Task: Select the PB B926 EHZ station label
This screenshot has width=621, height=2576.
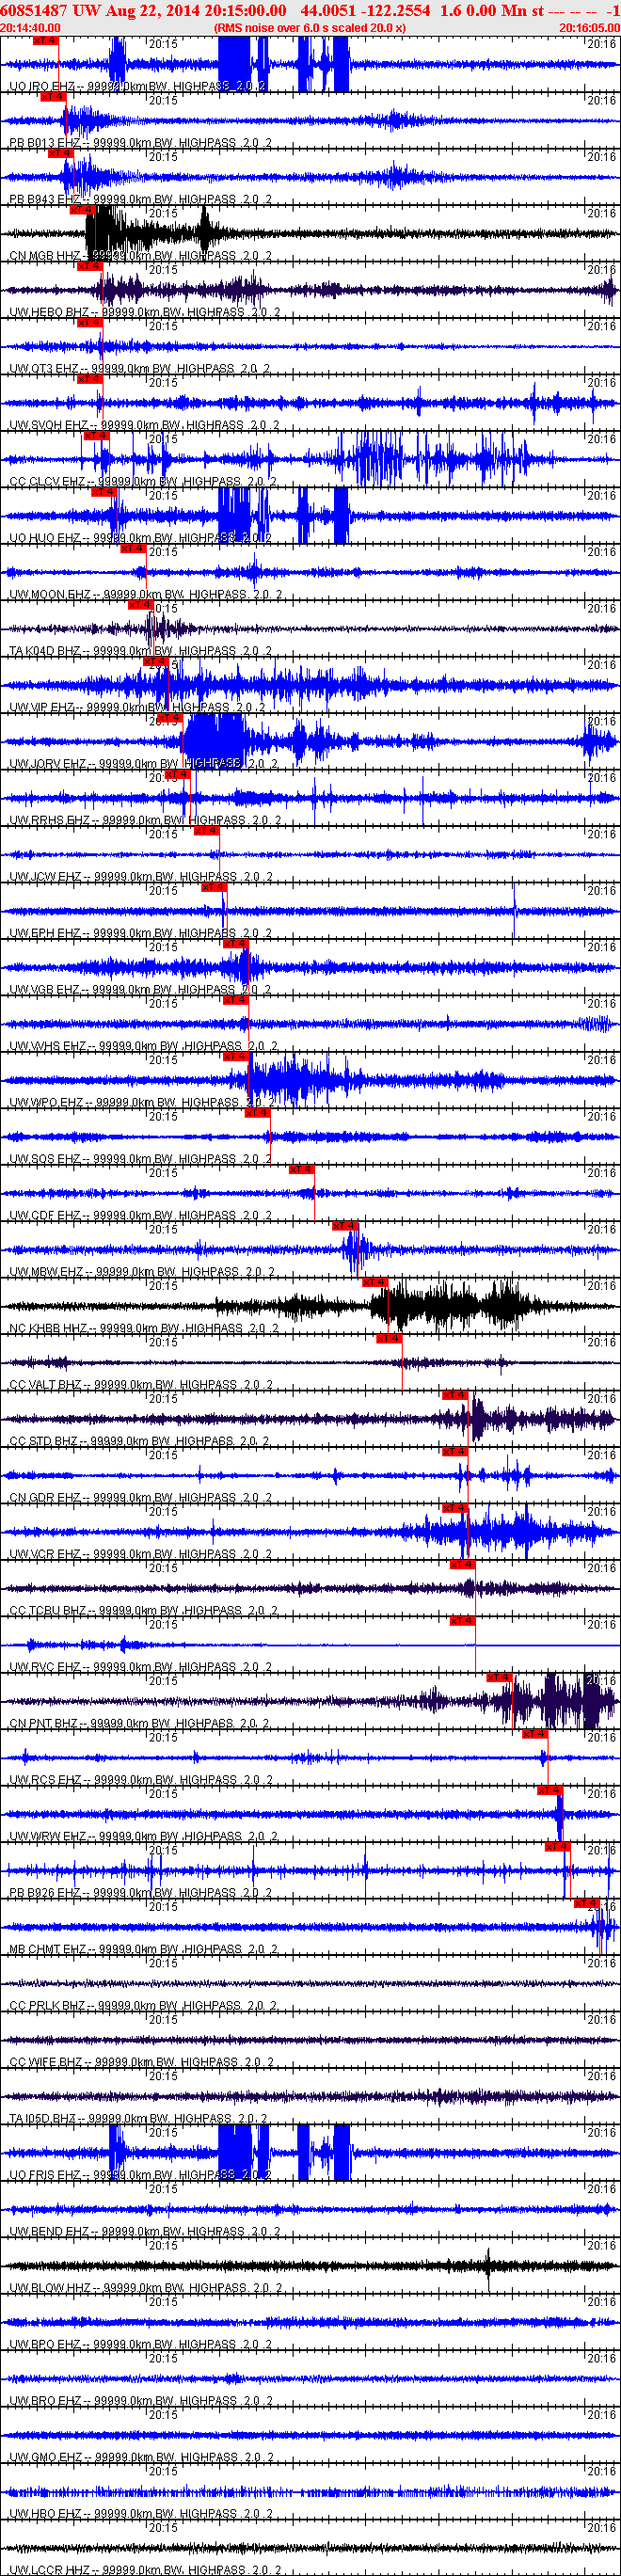Action: 141,1895
